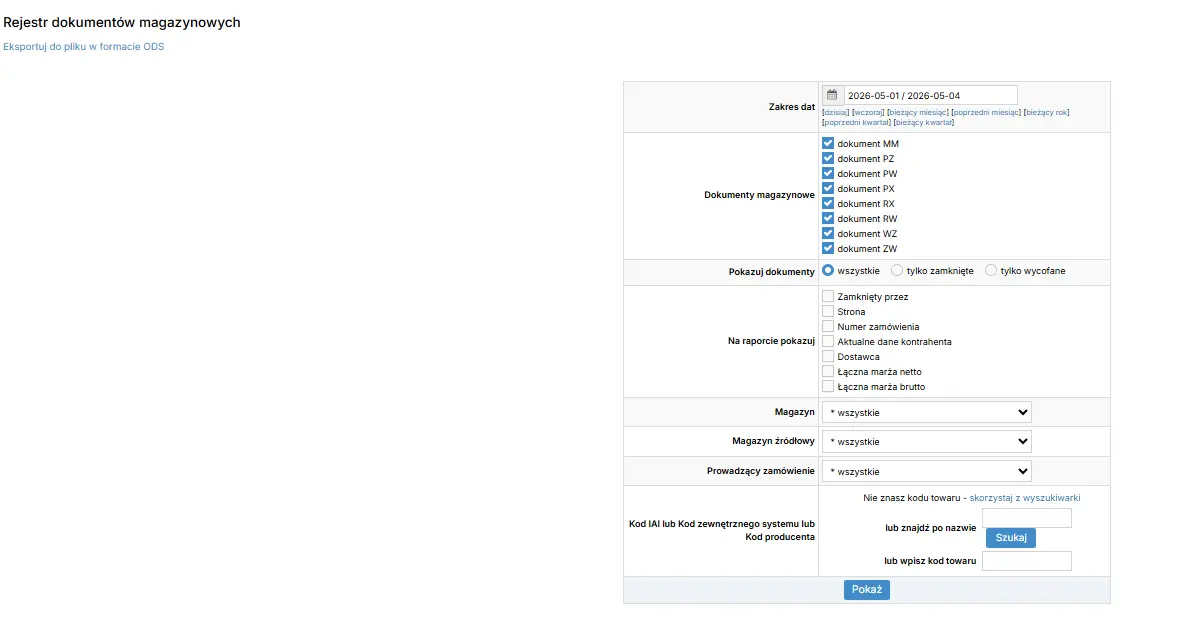This screenshot has height=625, width=1191.
Task: Check the Łączna marża netto box
Action: [828, 371]
